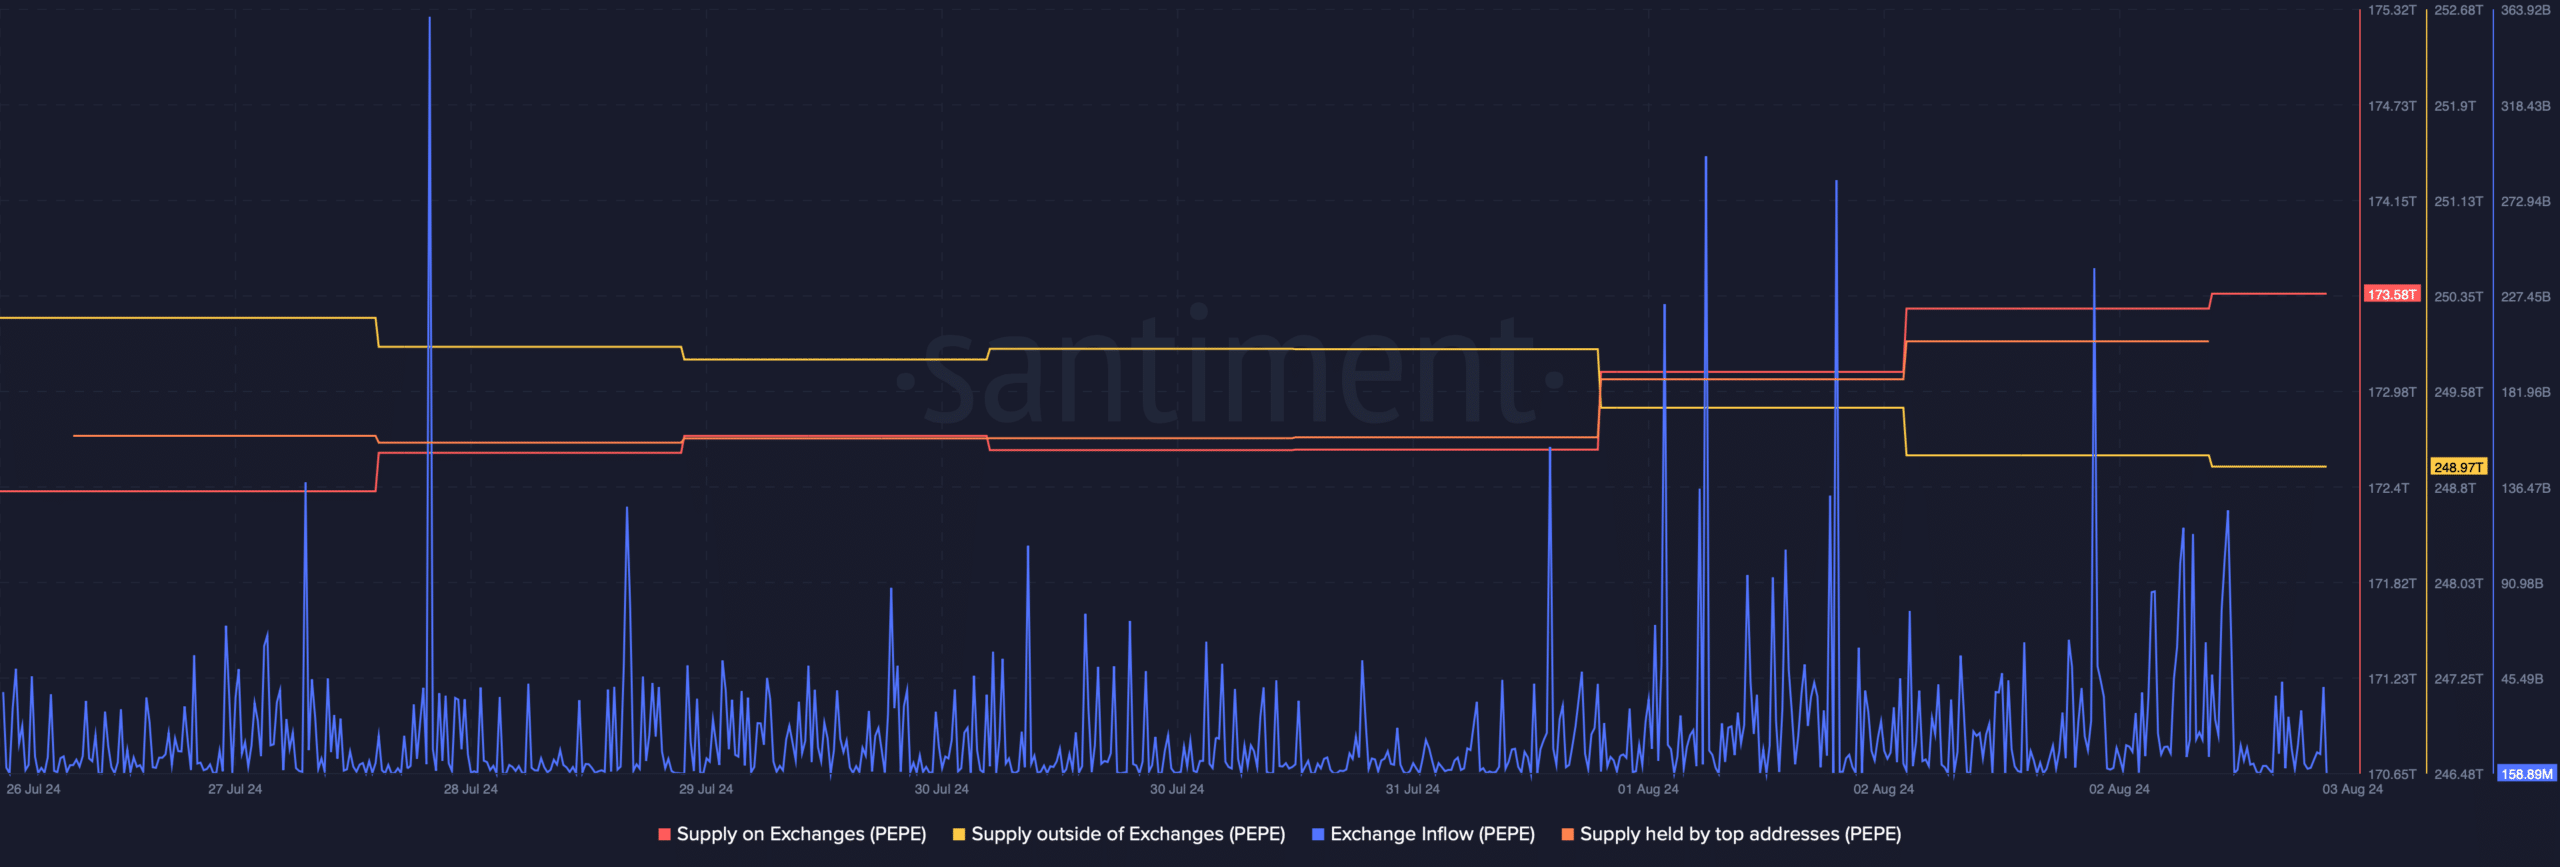The image size is (2560, 867).
Task: Click the 181.96B axis value
Action: [2526, 392]
